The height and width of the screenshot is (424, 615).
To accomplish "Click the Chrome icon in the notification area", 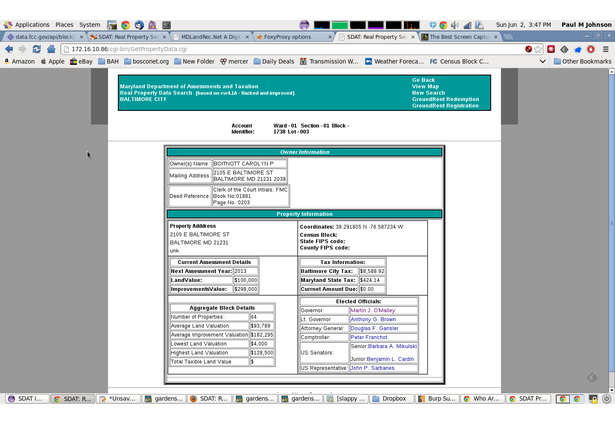I will (443, 25).
